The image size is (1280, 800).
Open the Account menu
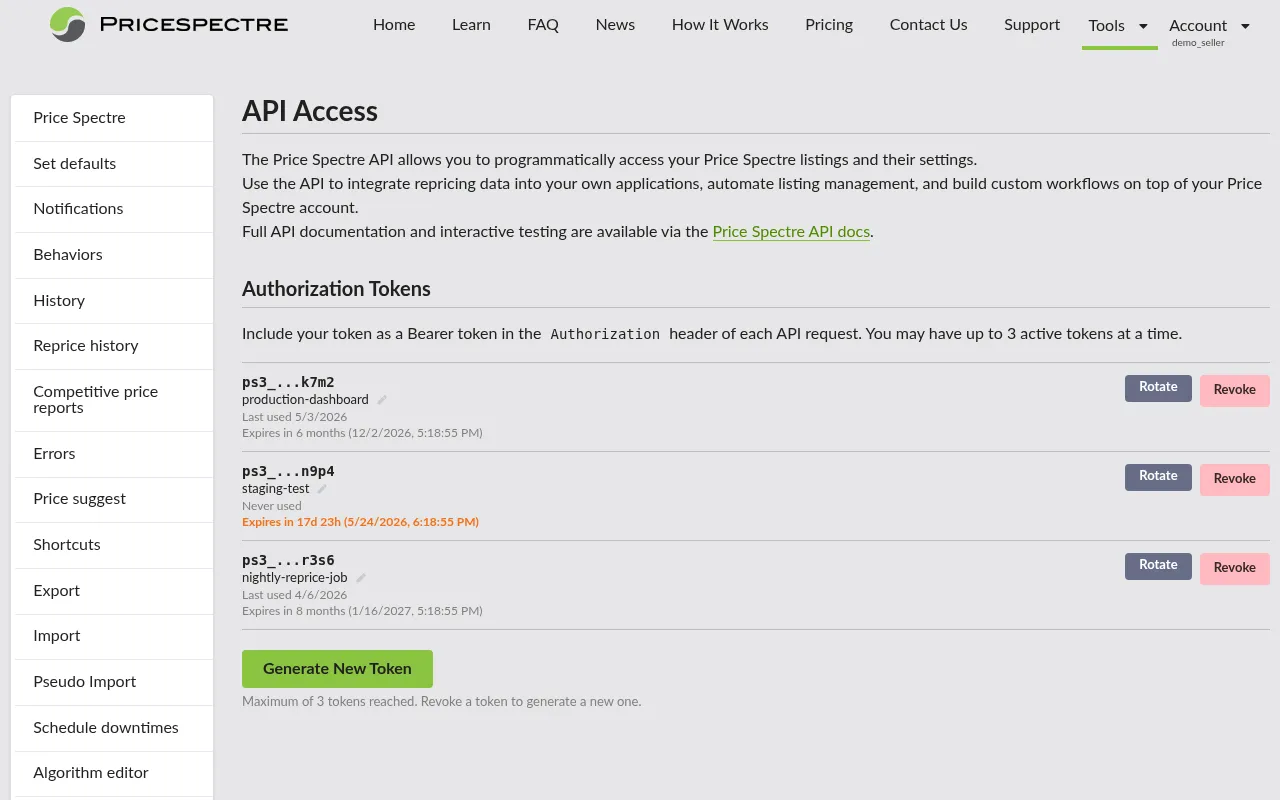(1198, 26)
